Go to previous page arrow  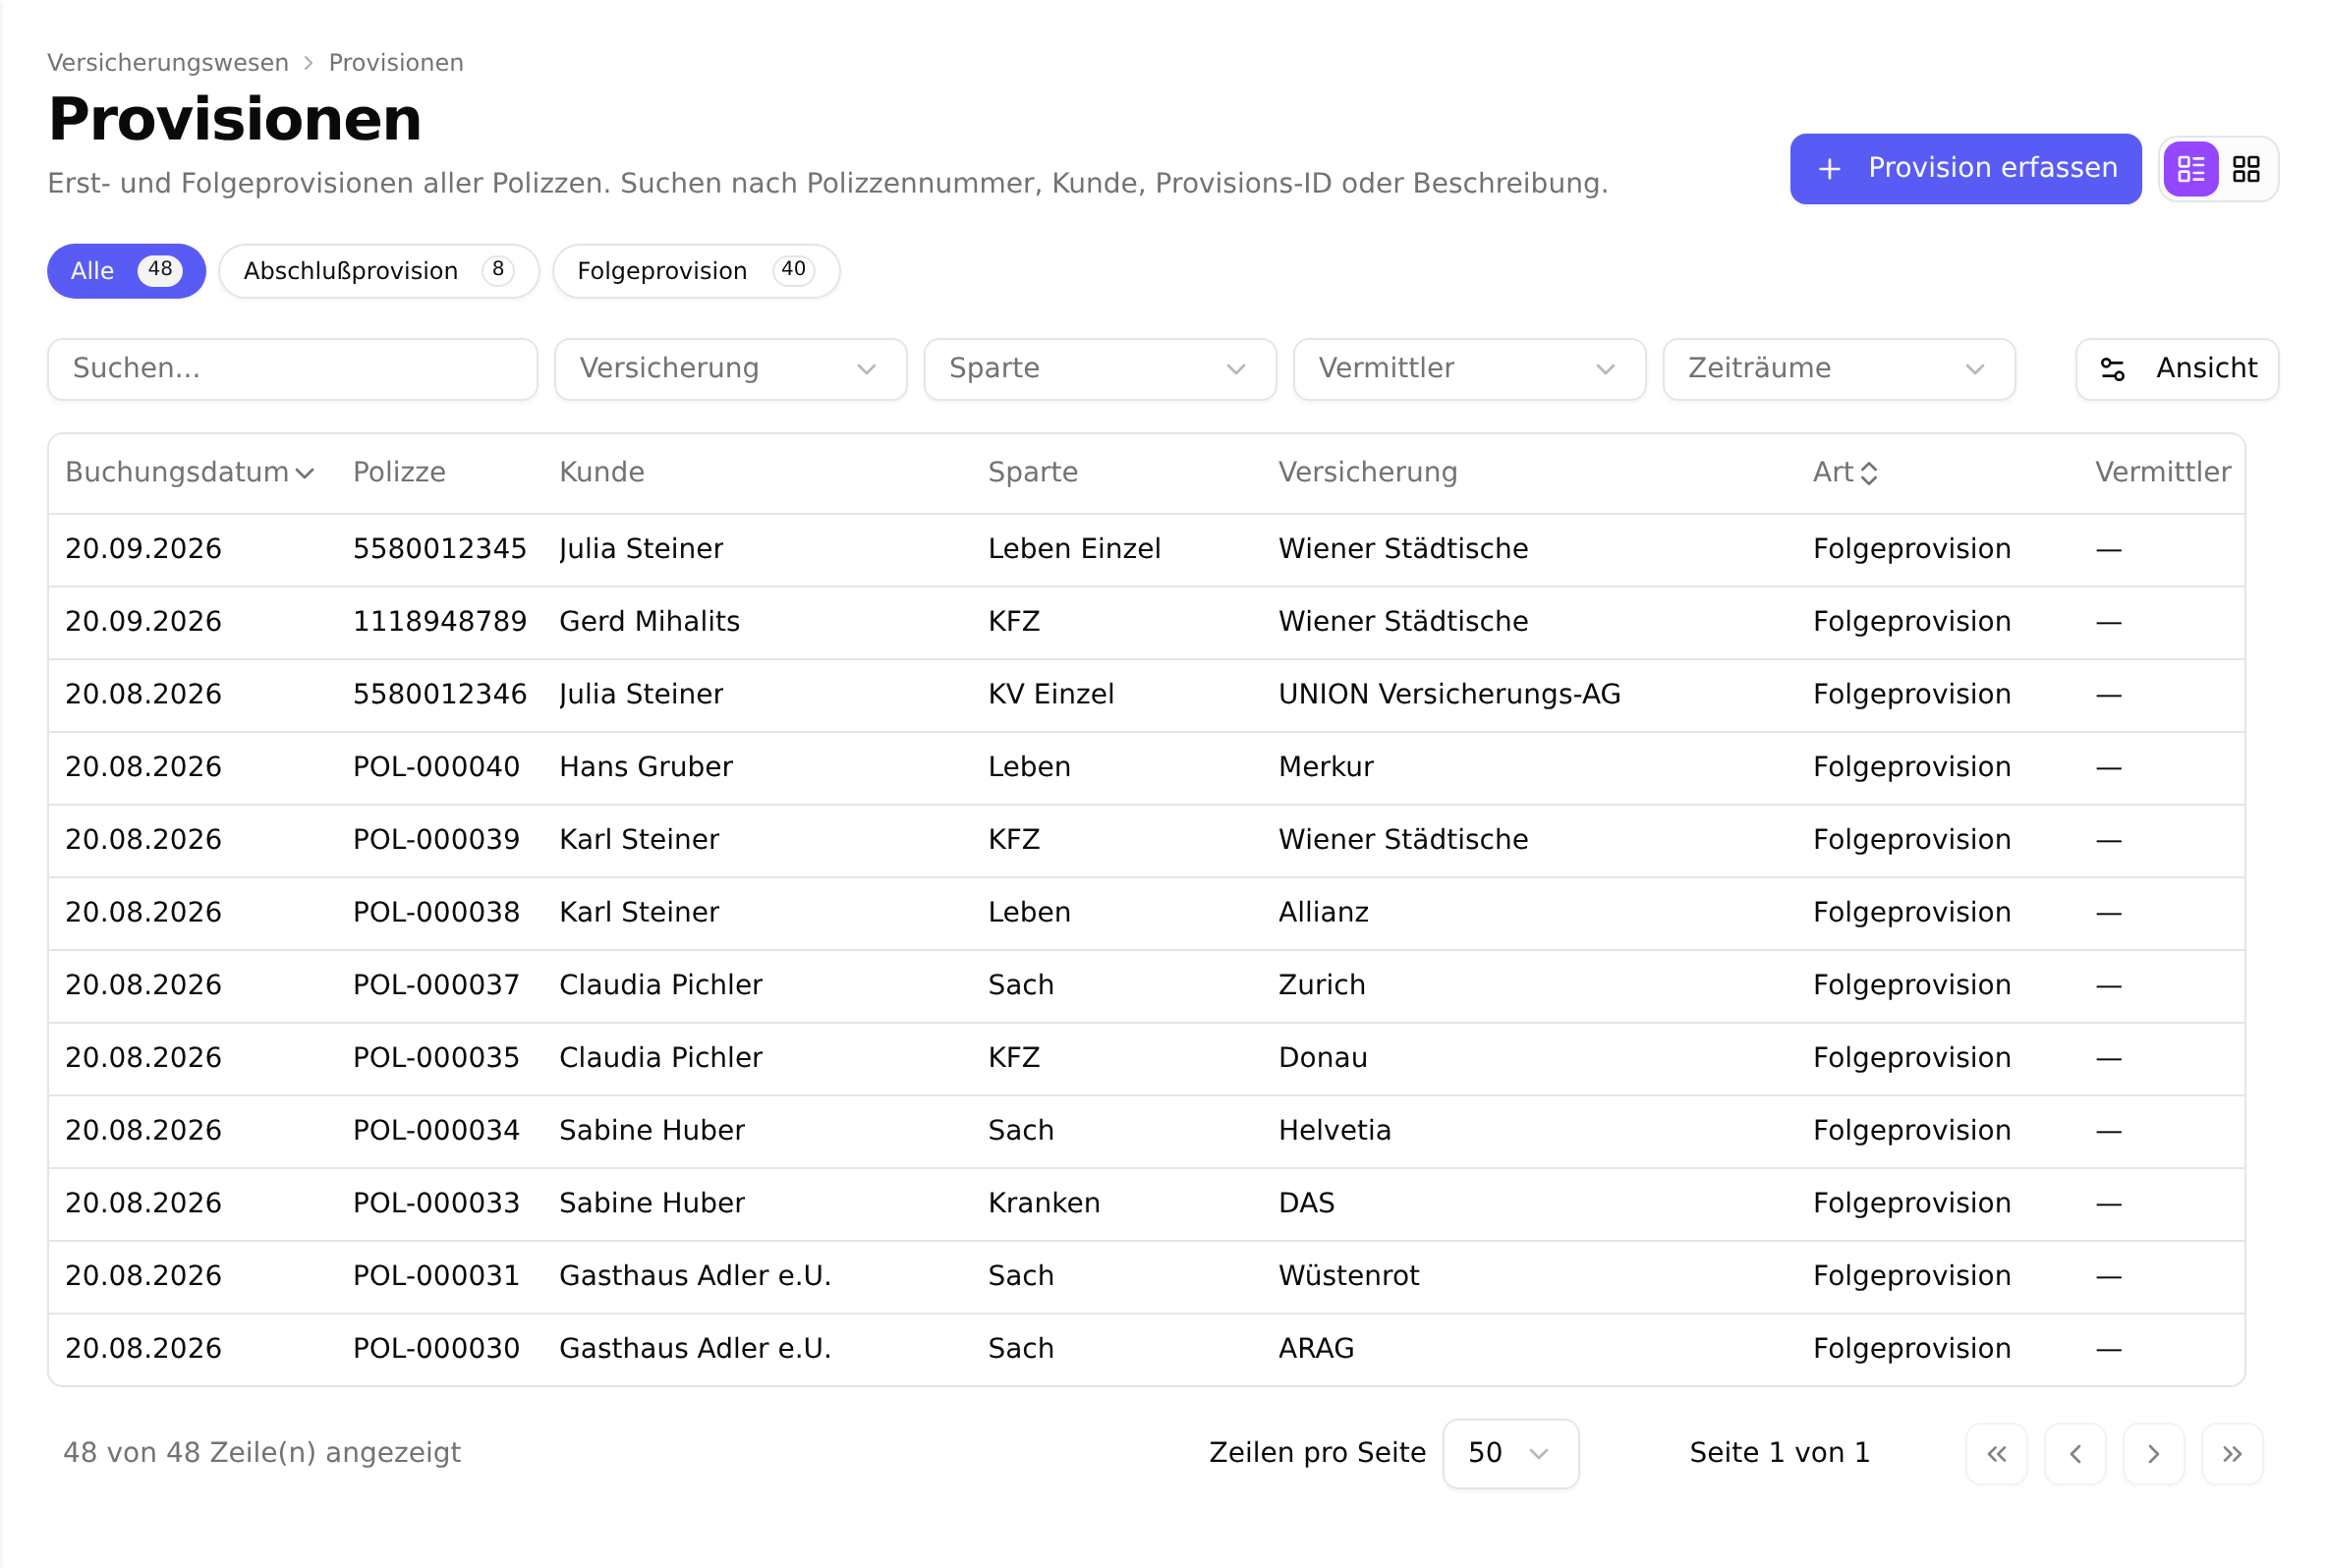pyautogui.click(x=2075, y=1453)
